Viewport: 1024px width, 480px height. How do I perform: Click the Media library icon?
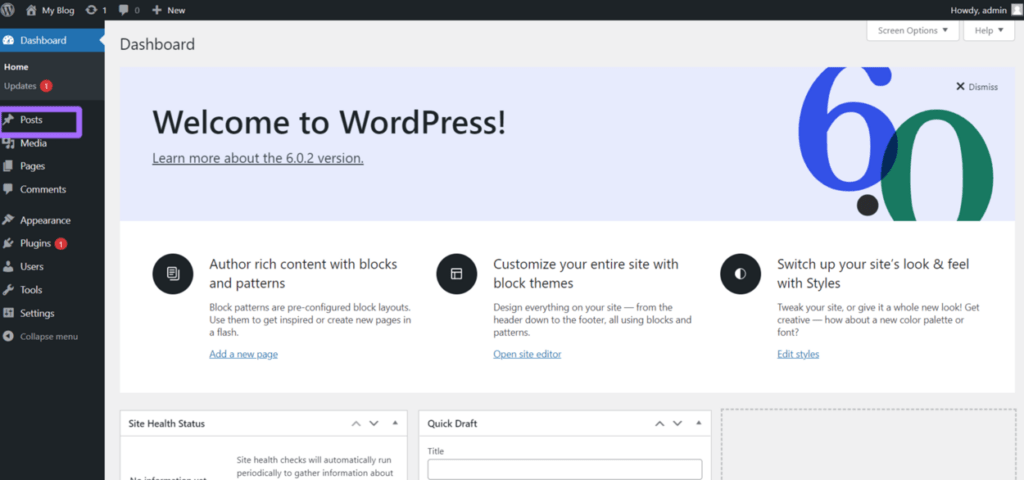click(8, 144)
